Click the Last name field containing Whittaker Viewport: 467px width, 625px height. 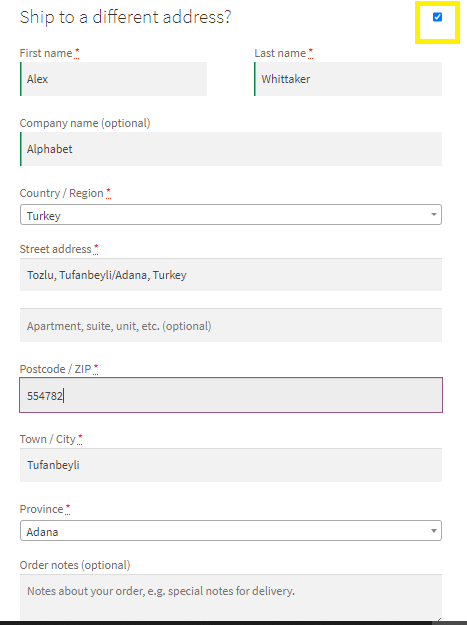click(348, 79)
